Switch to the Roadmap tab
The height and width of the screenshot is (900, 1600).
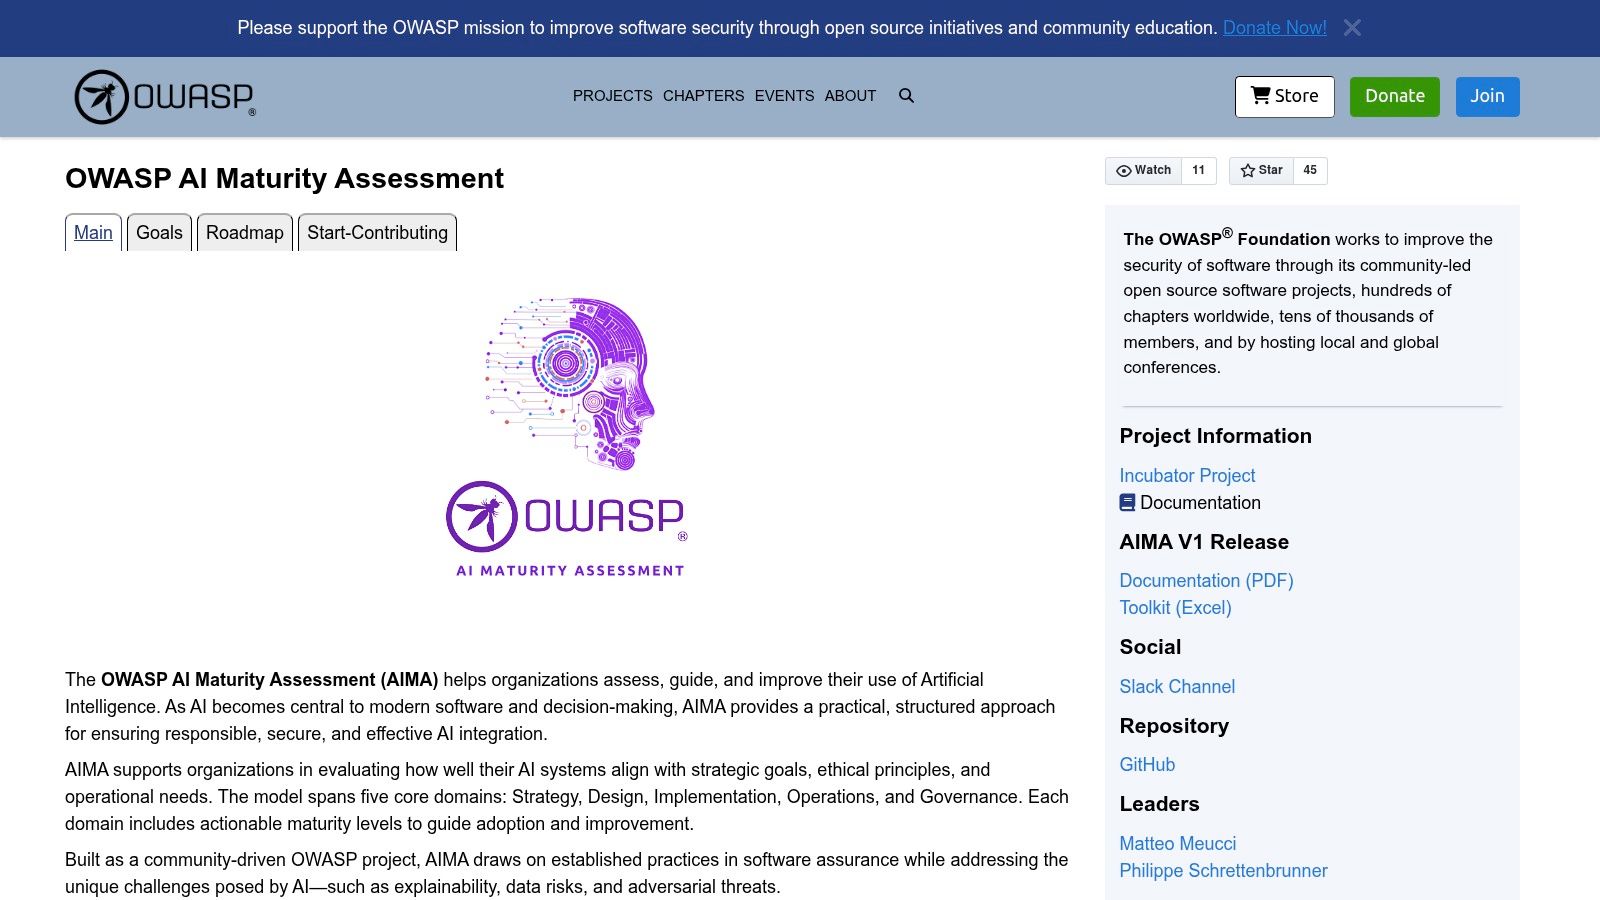click(245, 233)
